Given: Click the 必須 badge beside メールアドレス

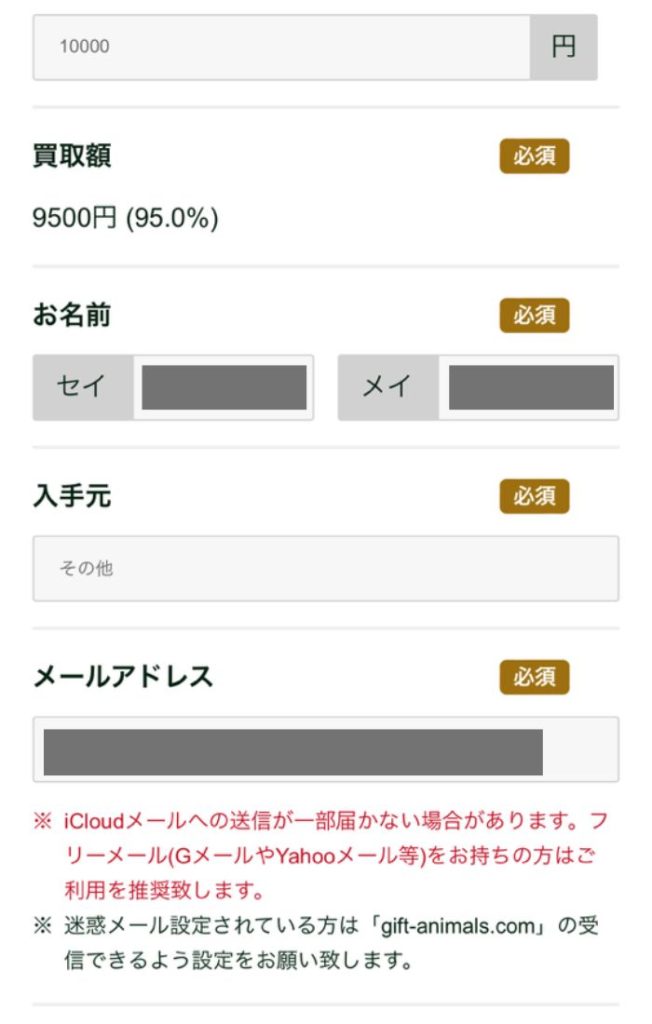Looking at the screenshot, I should coord(534,677).
